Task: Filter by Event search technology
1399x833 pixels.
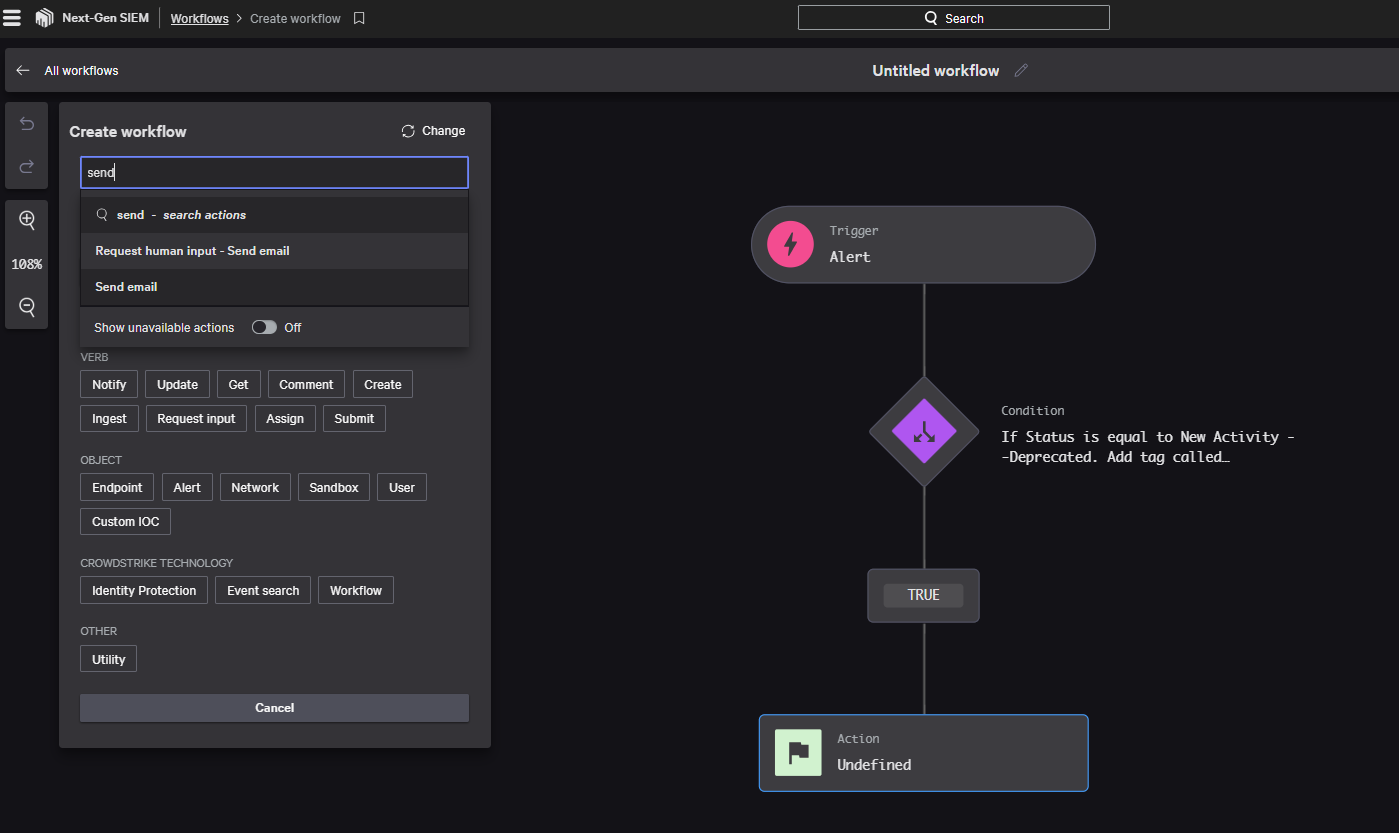Action: 263,591
